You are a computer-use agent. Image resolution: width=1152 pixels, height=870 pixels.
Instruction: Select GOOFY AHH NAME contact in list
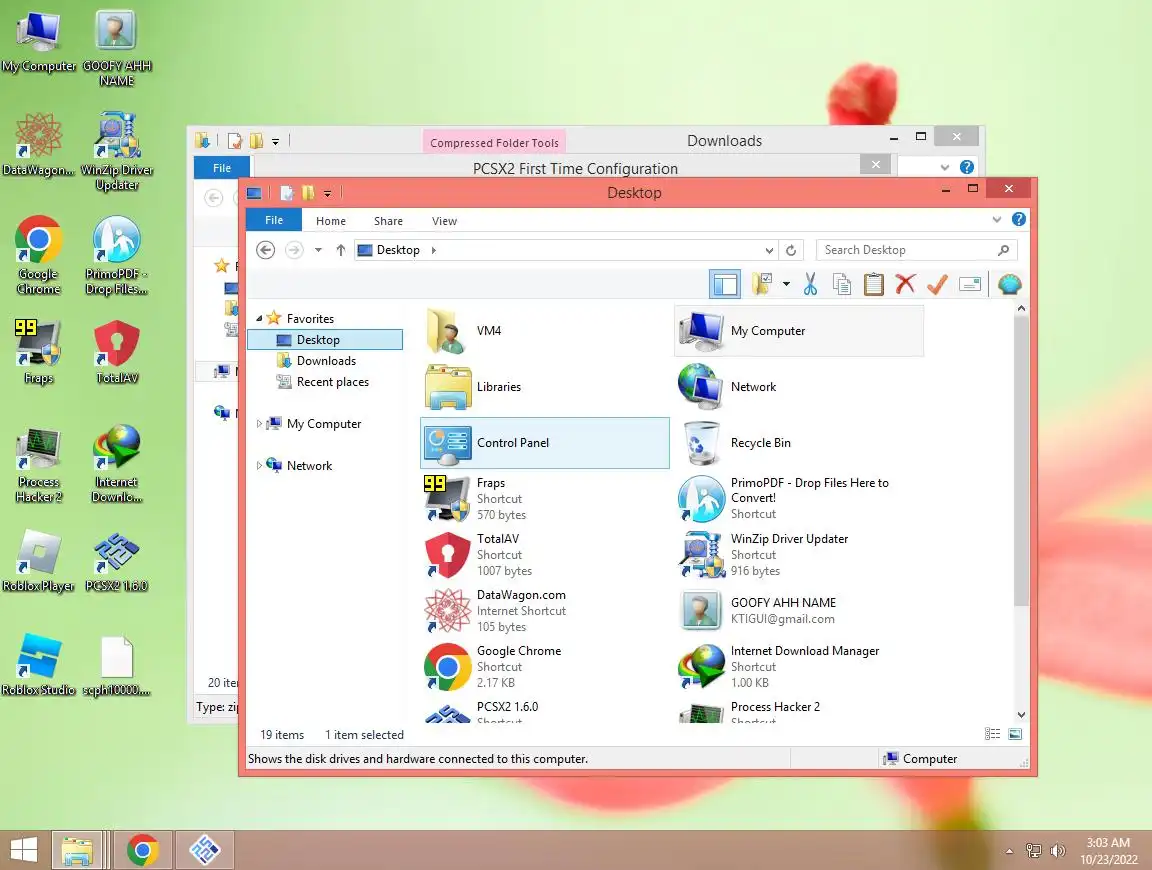(799, 611)
